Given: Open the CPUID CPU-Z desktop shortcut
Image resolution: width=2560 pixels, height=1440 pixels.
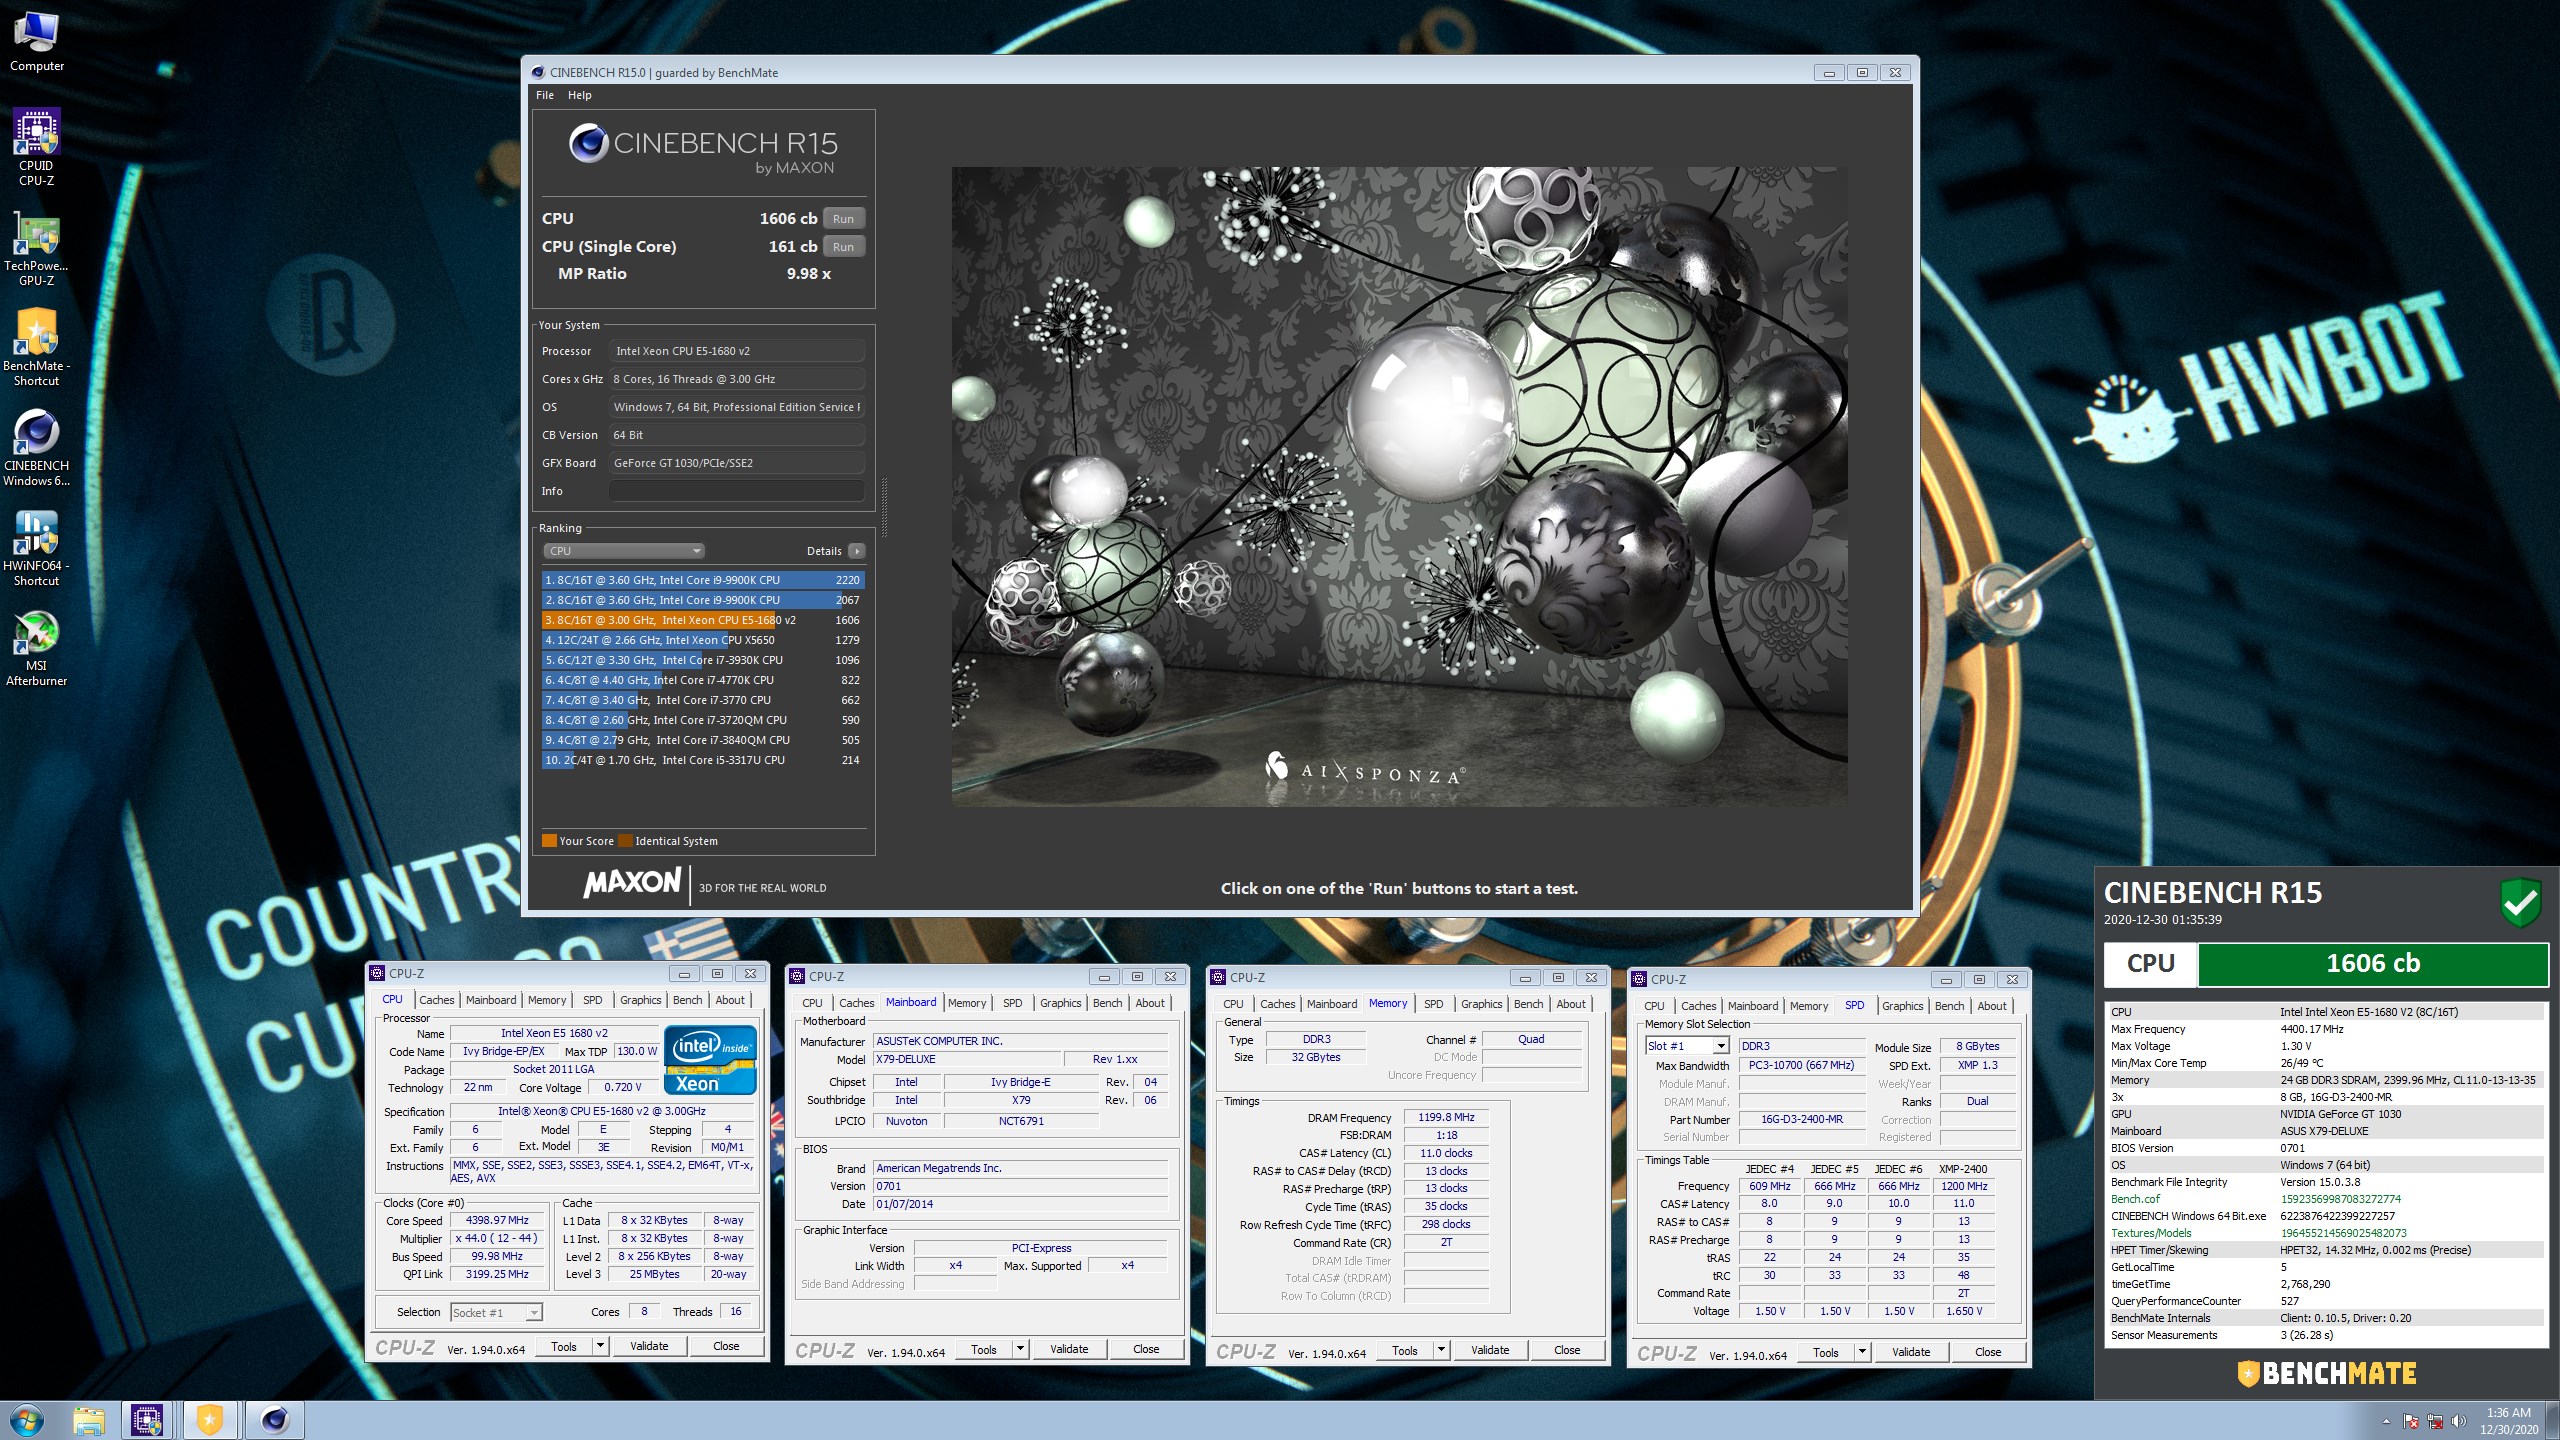Looking at the screenshot, I should (x=37, y=146).
